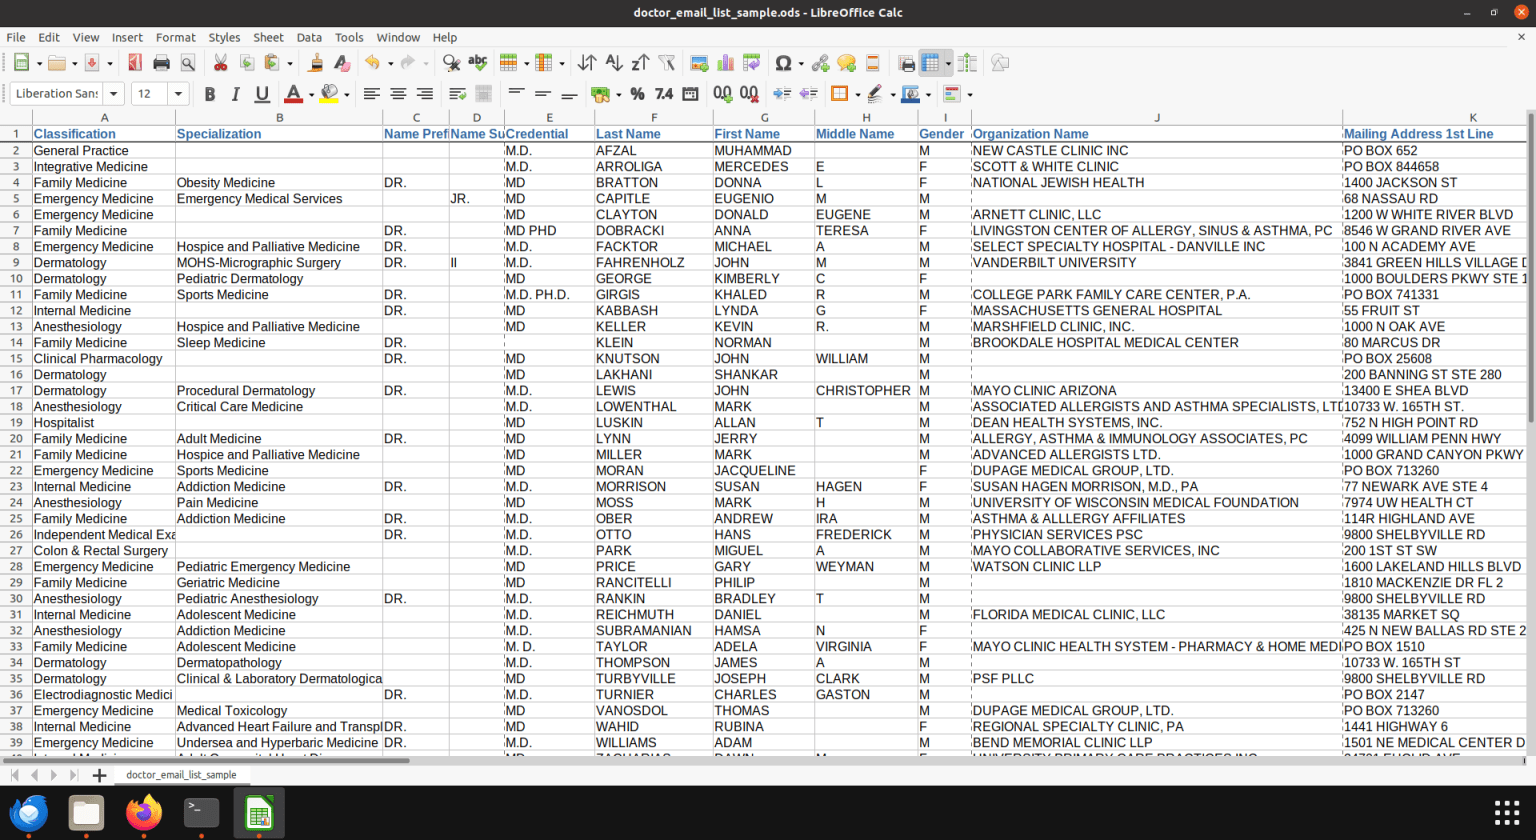Insert a special character

[784, 62]
